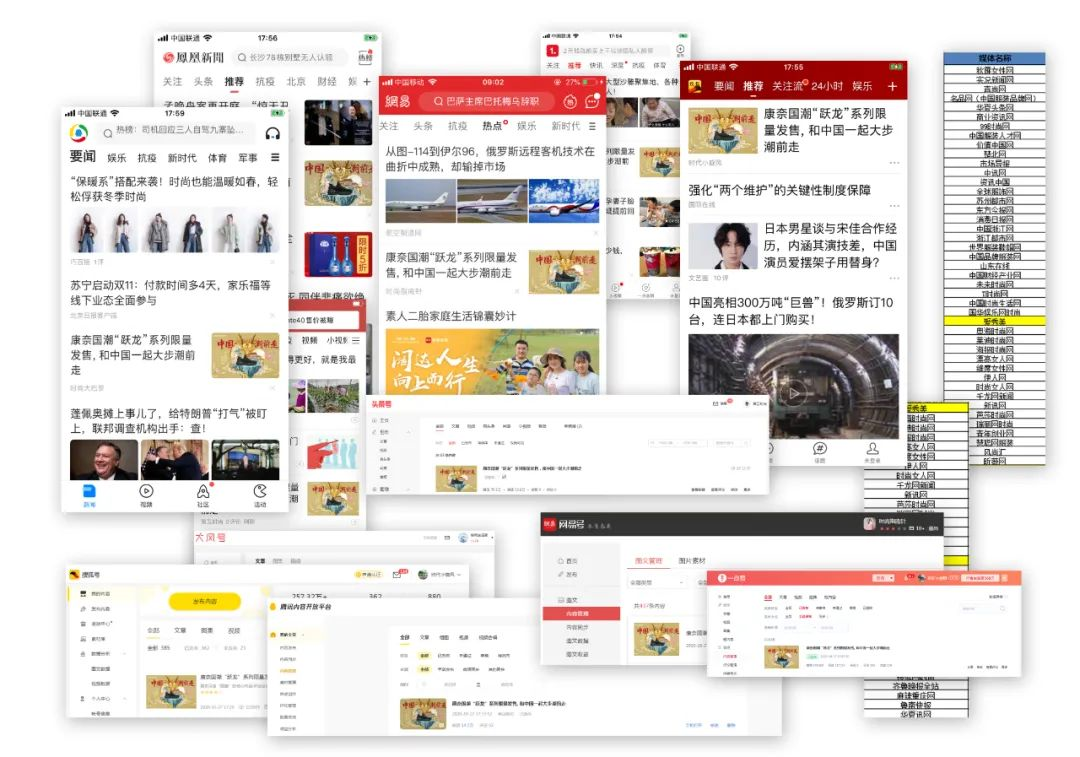The image size is (1080, 757).
Task: Open 日本男星谈与宋佳合作经历 article in Sohu
Action: [x=830, y=245]
